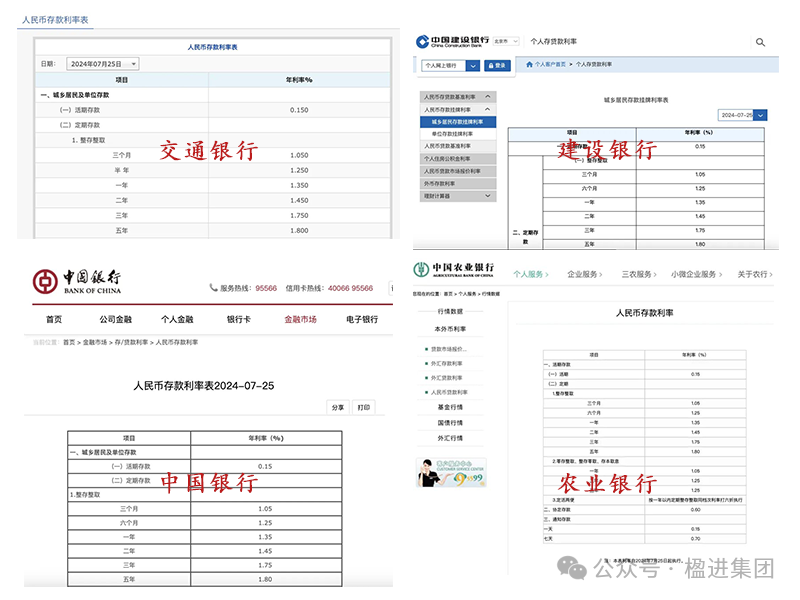This screenshot has width=800, height=600.
Task: Open the 公司金融 tab on Bank of China
Action: pyautogui.click(x=115, y=319)
